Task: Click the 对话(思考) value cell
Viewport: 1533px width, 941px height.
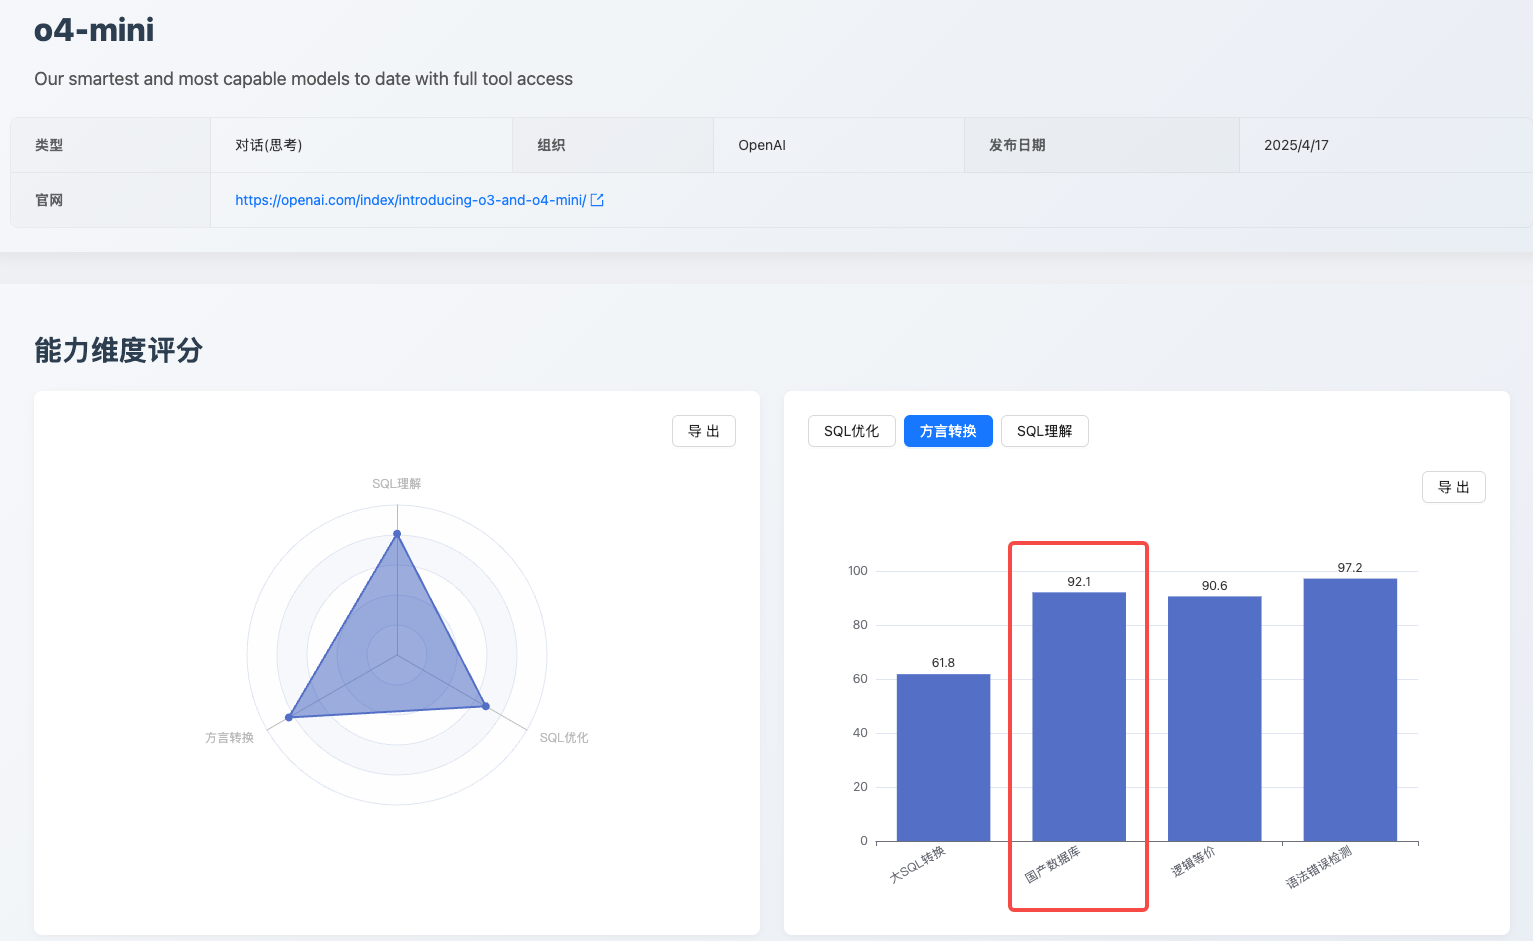Action: [x=361, y=145]
